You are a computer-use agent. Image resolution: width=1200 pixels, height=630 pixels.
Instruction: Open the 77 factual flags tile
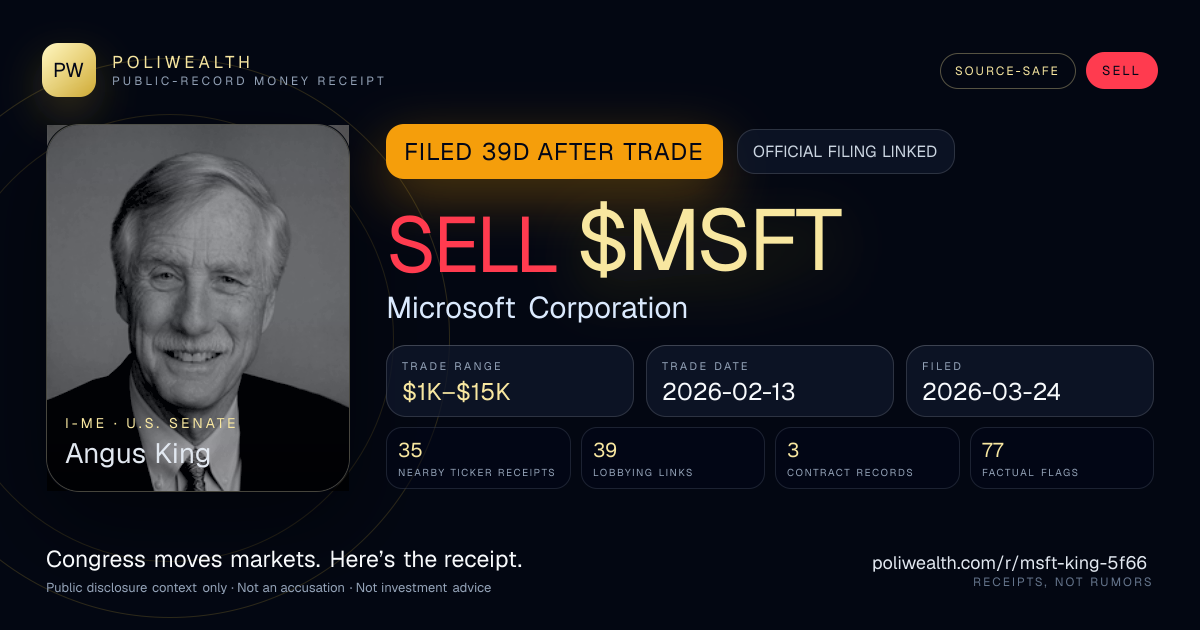[1062, 458]
